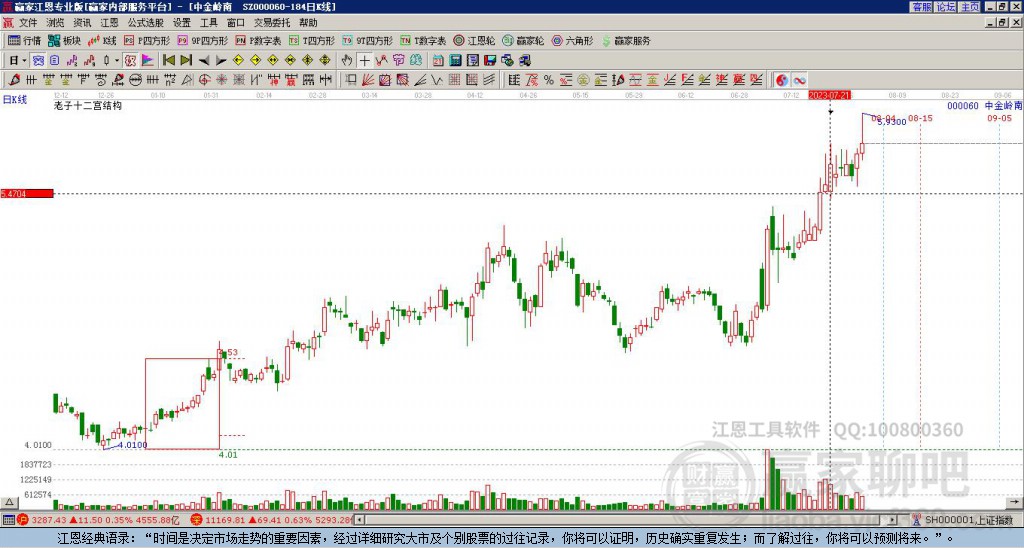Click the 日K线 label
The width and height of the screenshot is (1024, 548).
pyautogui.click(x=15, y=99)
